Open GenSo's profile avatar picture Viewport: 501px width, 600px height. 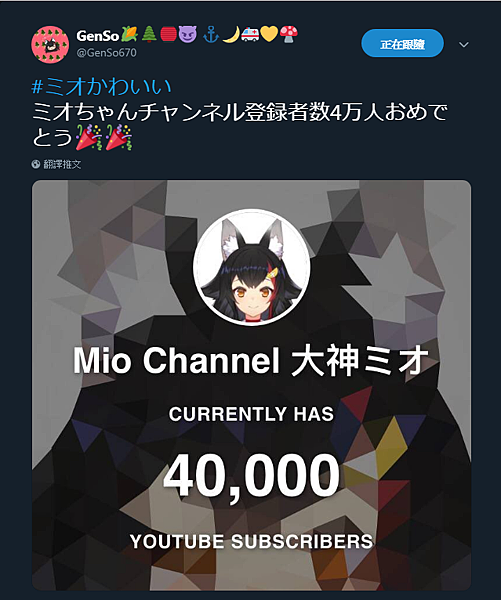tap(50, 44)
